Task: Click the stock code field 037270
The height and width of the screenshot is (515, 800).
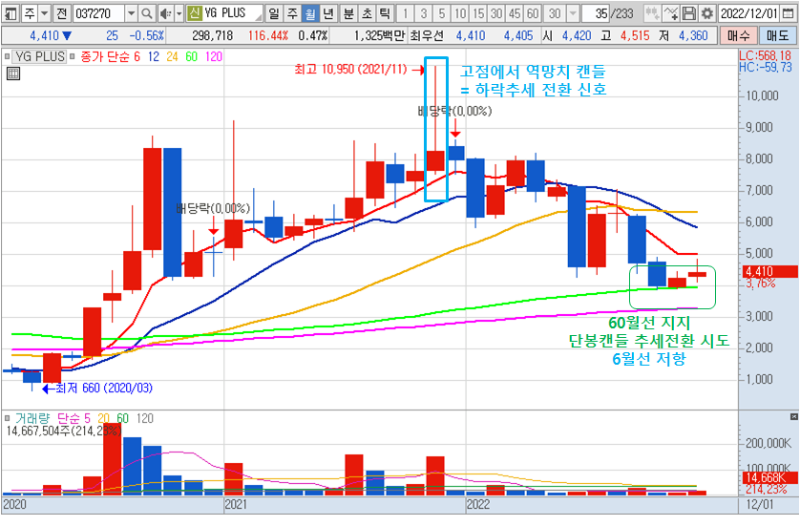Action: coord(99,13)
